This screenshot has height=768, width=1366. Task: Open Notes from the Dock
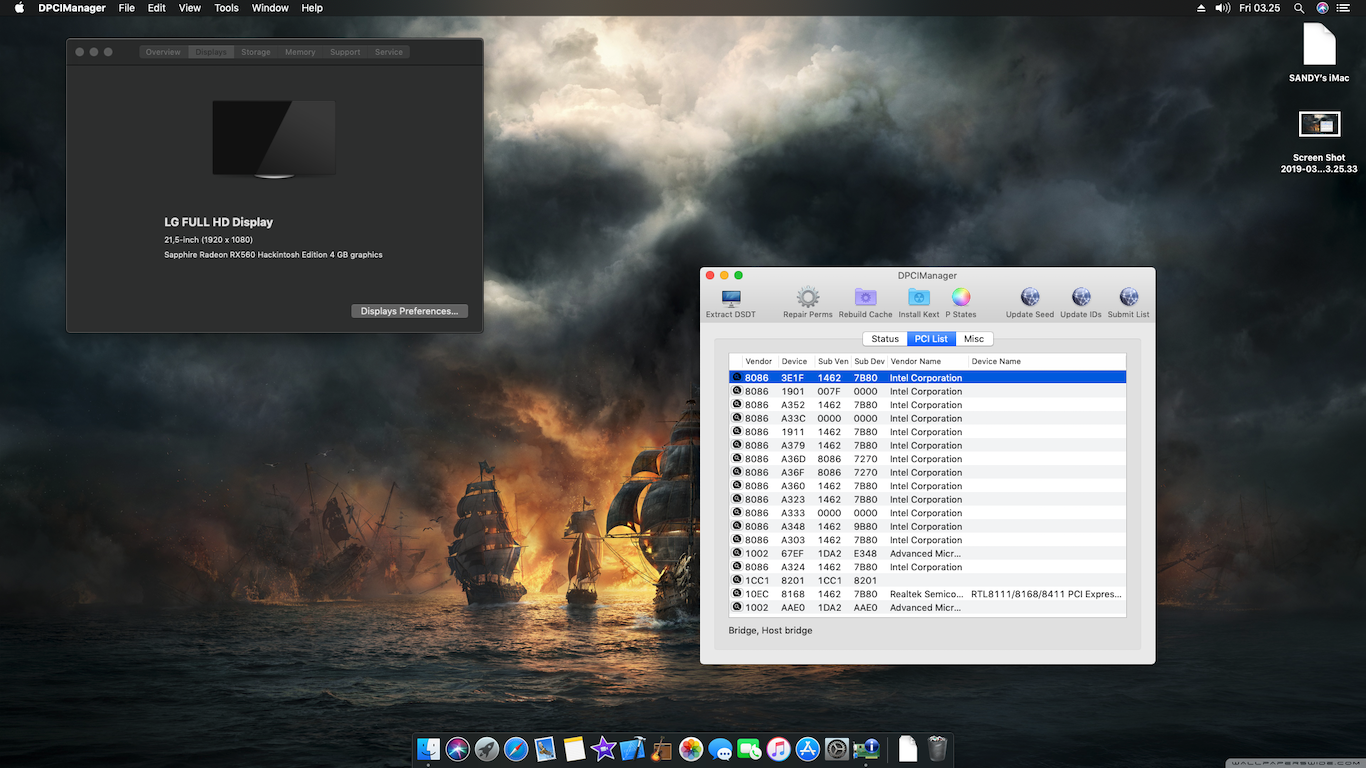click(574, 749)
